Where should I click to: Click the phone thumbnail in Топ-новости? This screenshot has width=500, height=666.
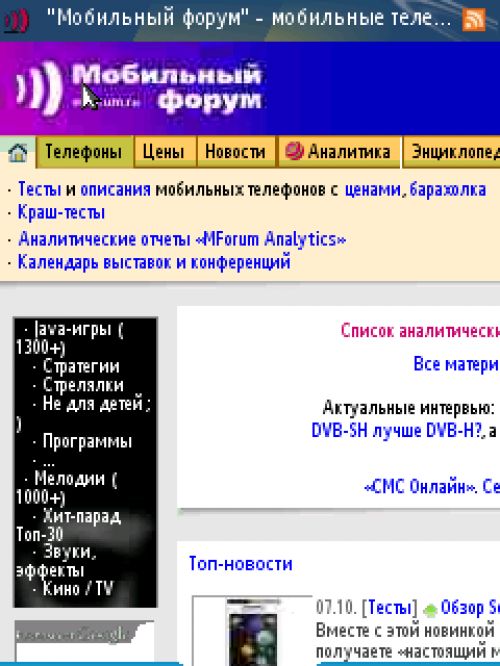pyautogui.click(x=252, y=631)
